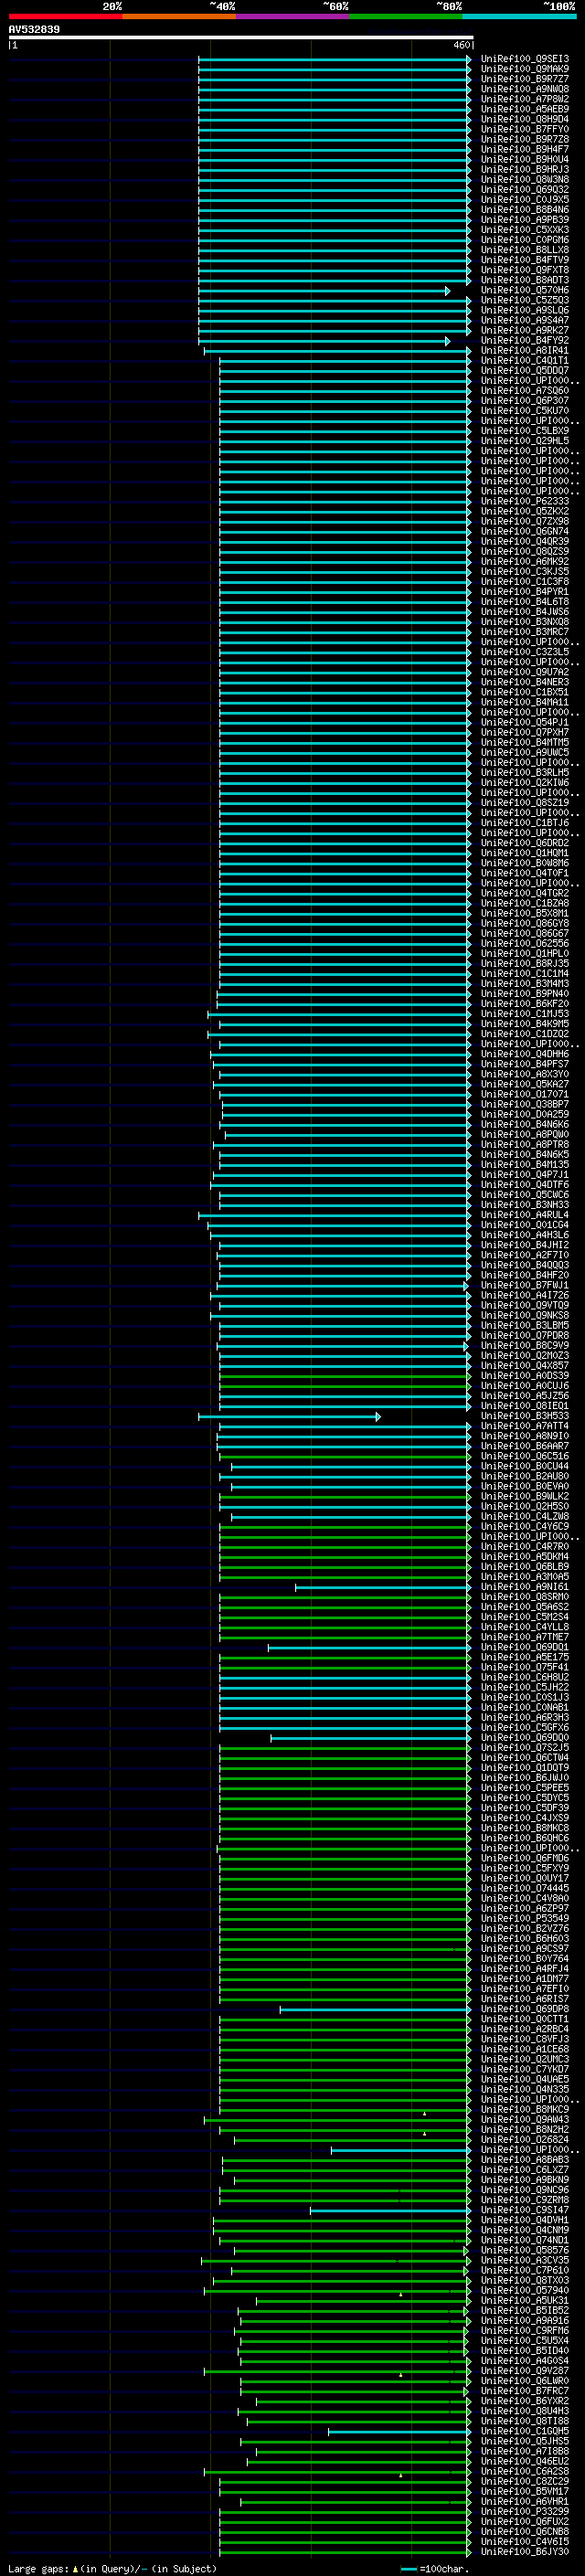
Task: Open hit UniRef100_C5XXK3
Action: point(525,230)
